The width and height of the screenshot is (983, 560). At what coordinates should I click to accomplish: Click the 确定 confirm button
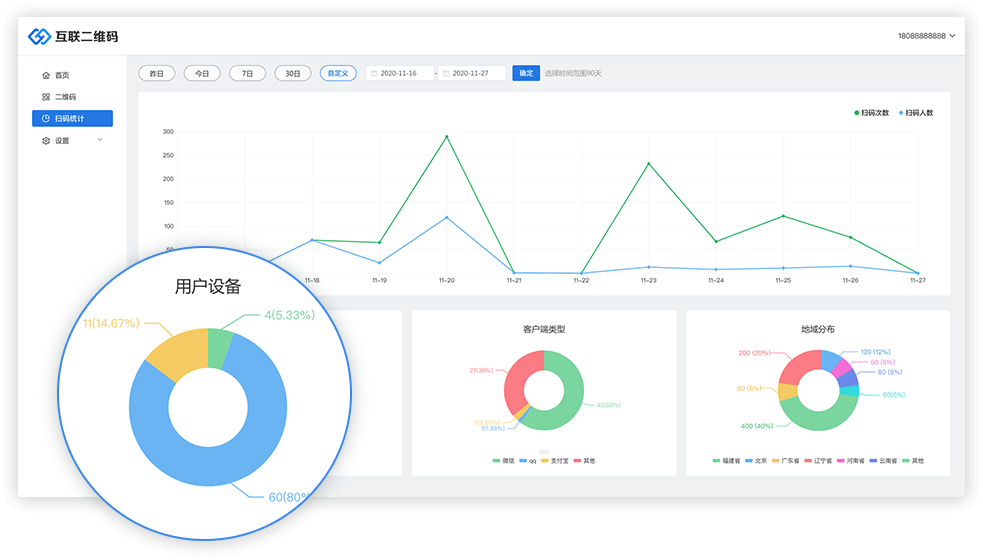[526, 73]
